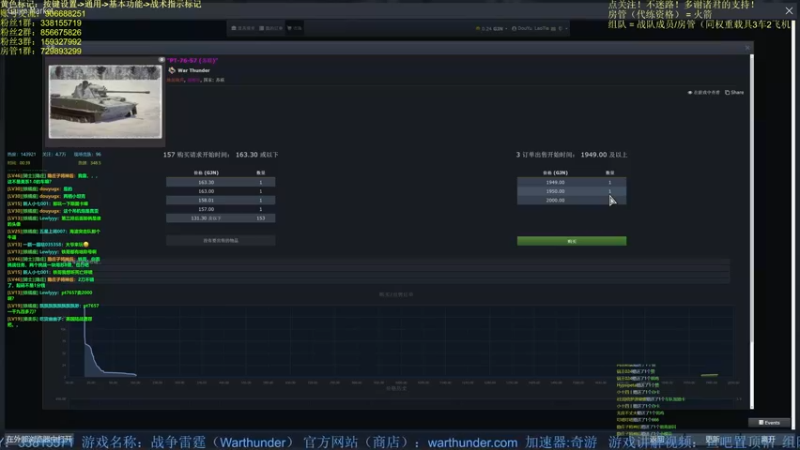
Task: Click the 163.30 or below buy summary
Action: point(220,155)
